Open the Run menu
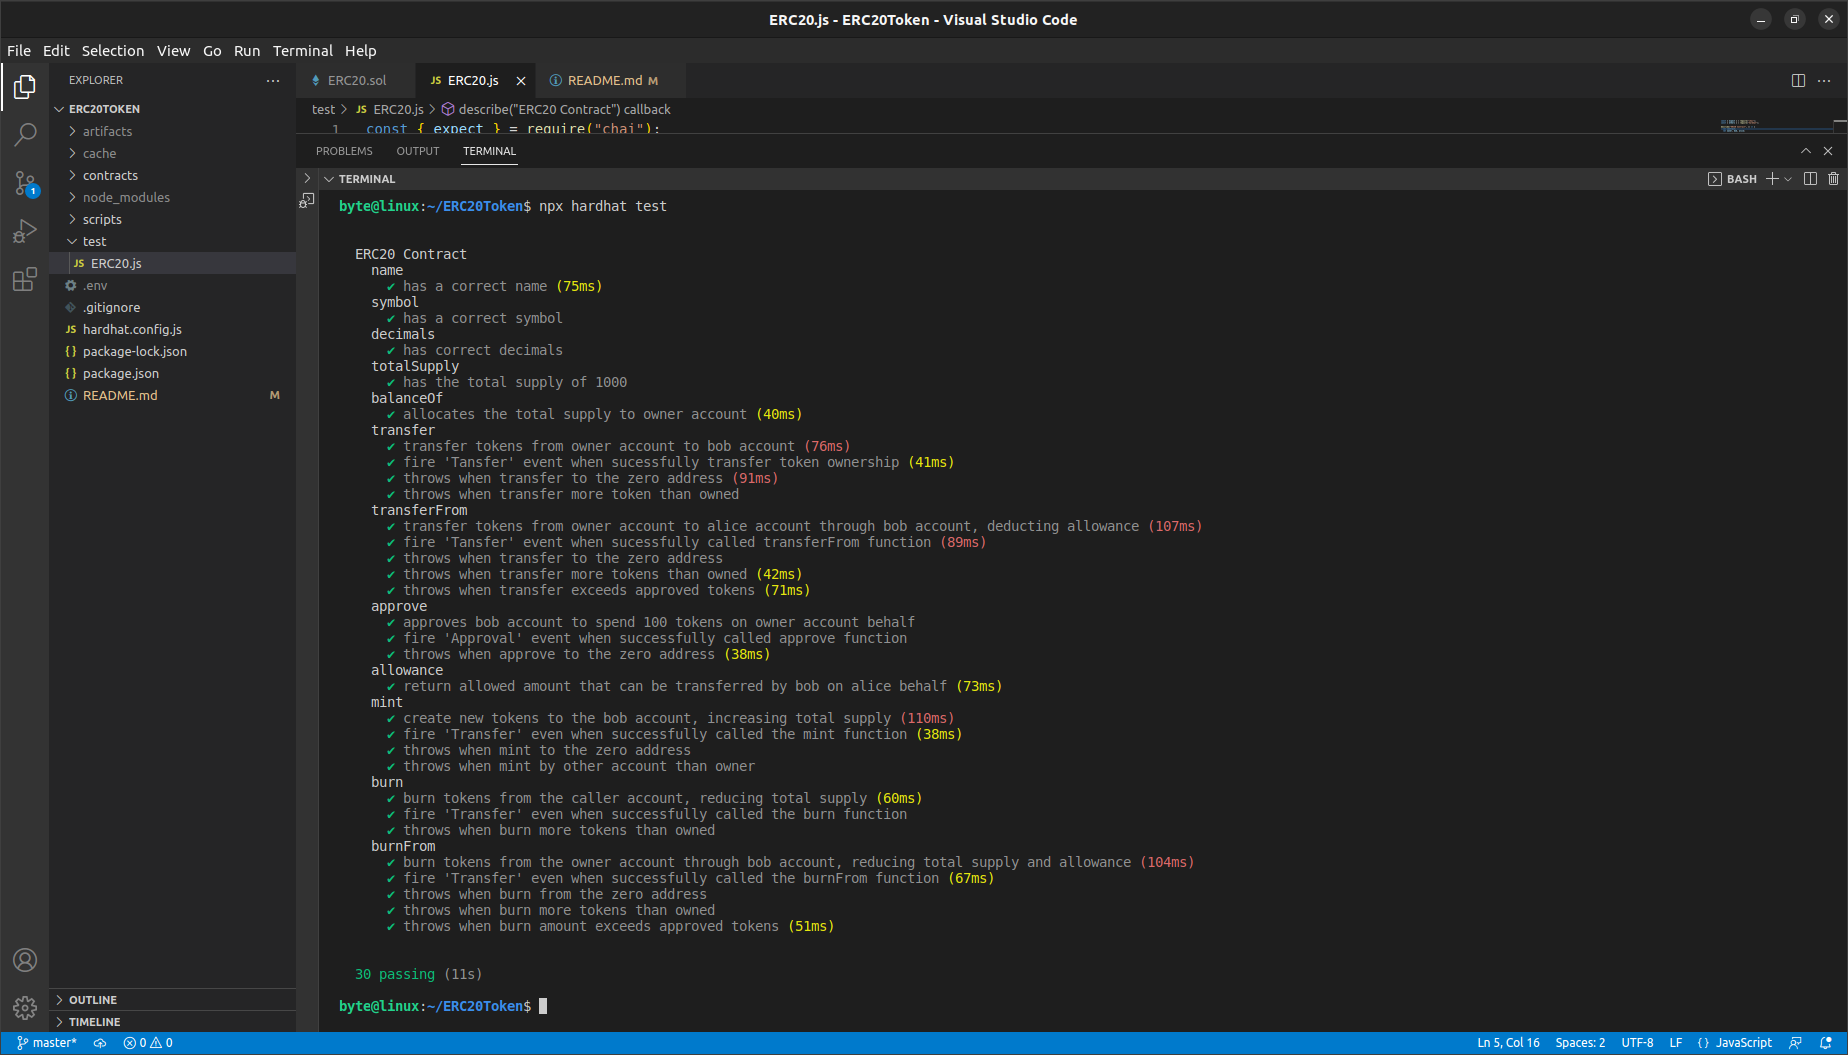 [247, 51]
